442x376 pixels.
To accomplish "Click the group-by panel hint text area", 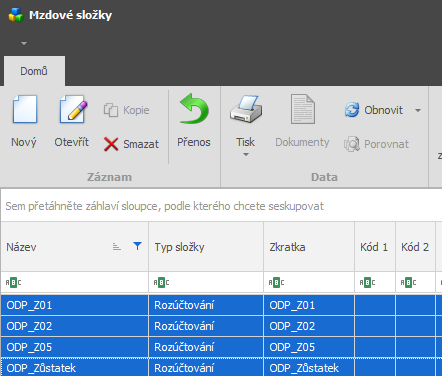I will click(165, 206).
